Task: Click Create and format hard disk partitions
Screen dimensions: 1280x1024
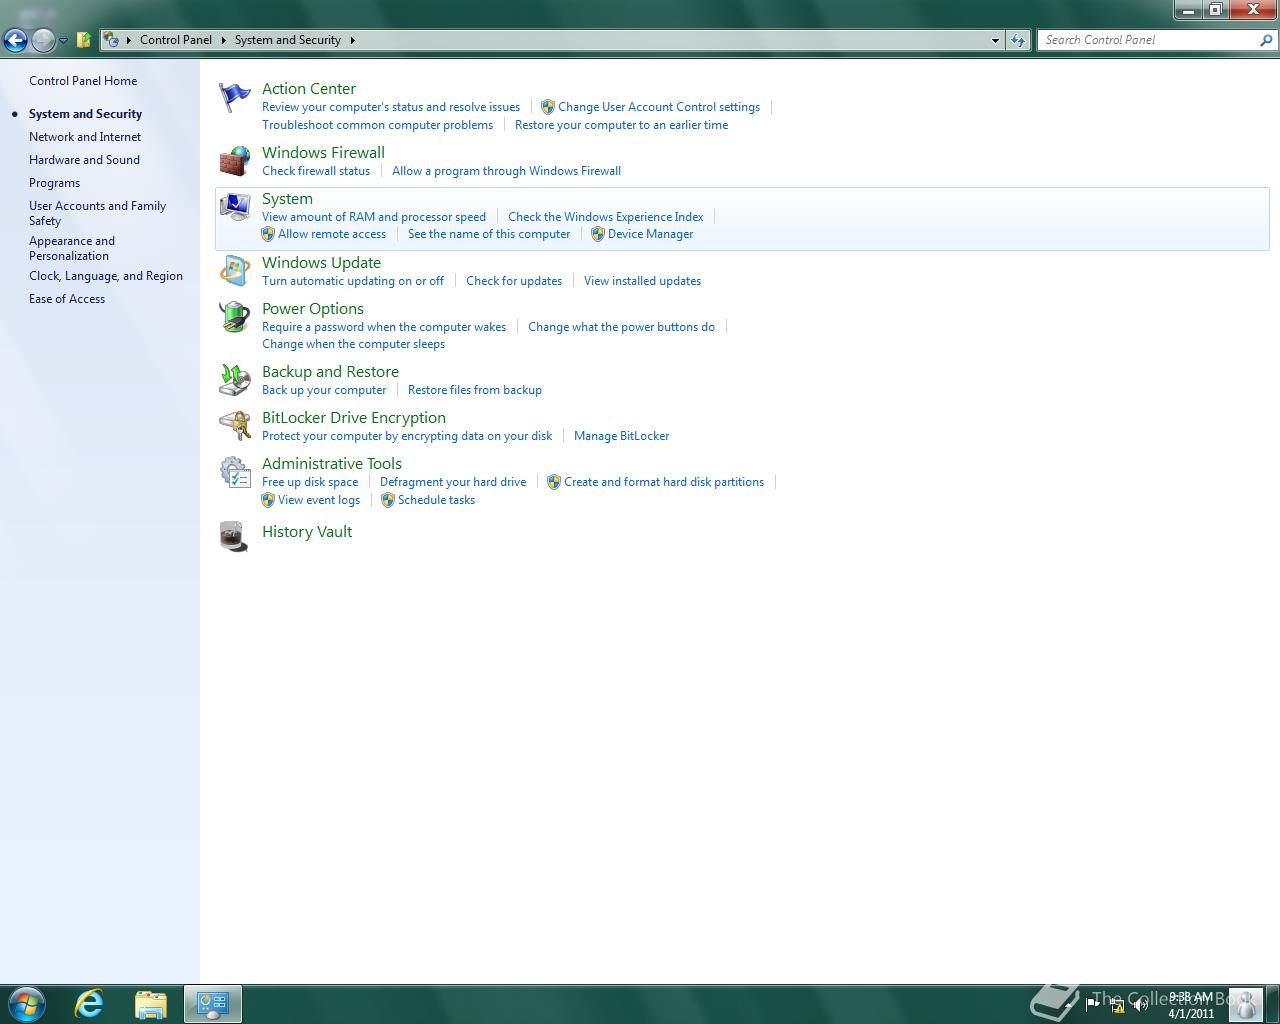Action: pos(664,482)
